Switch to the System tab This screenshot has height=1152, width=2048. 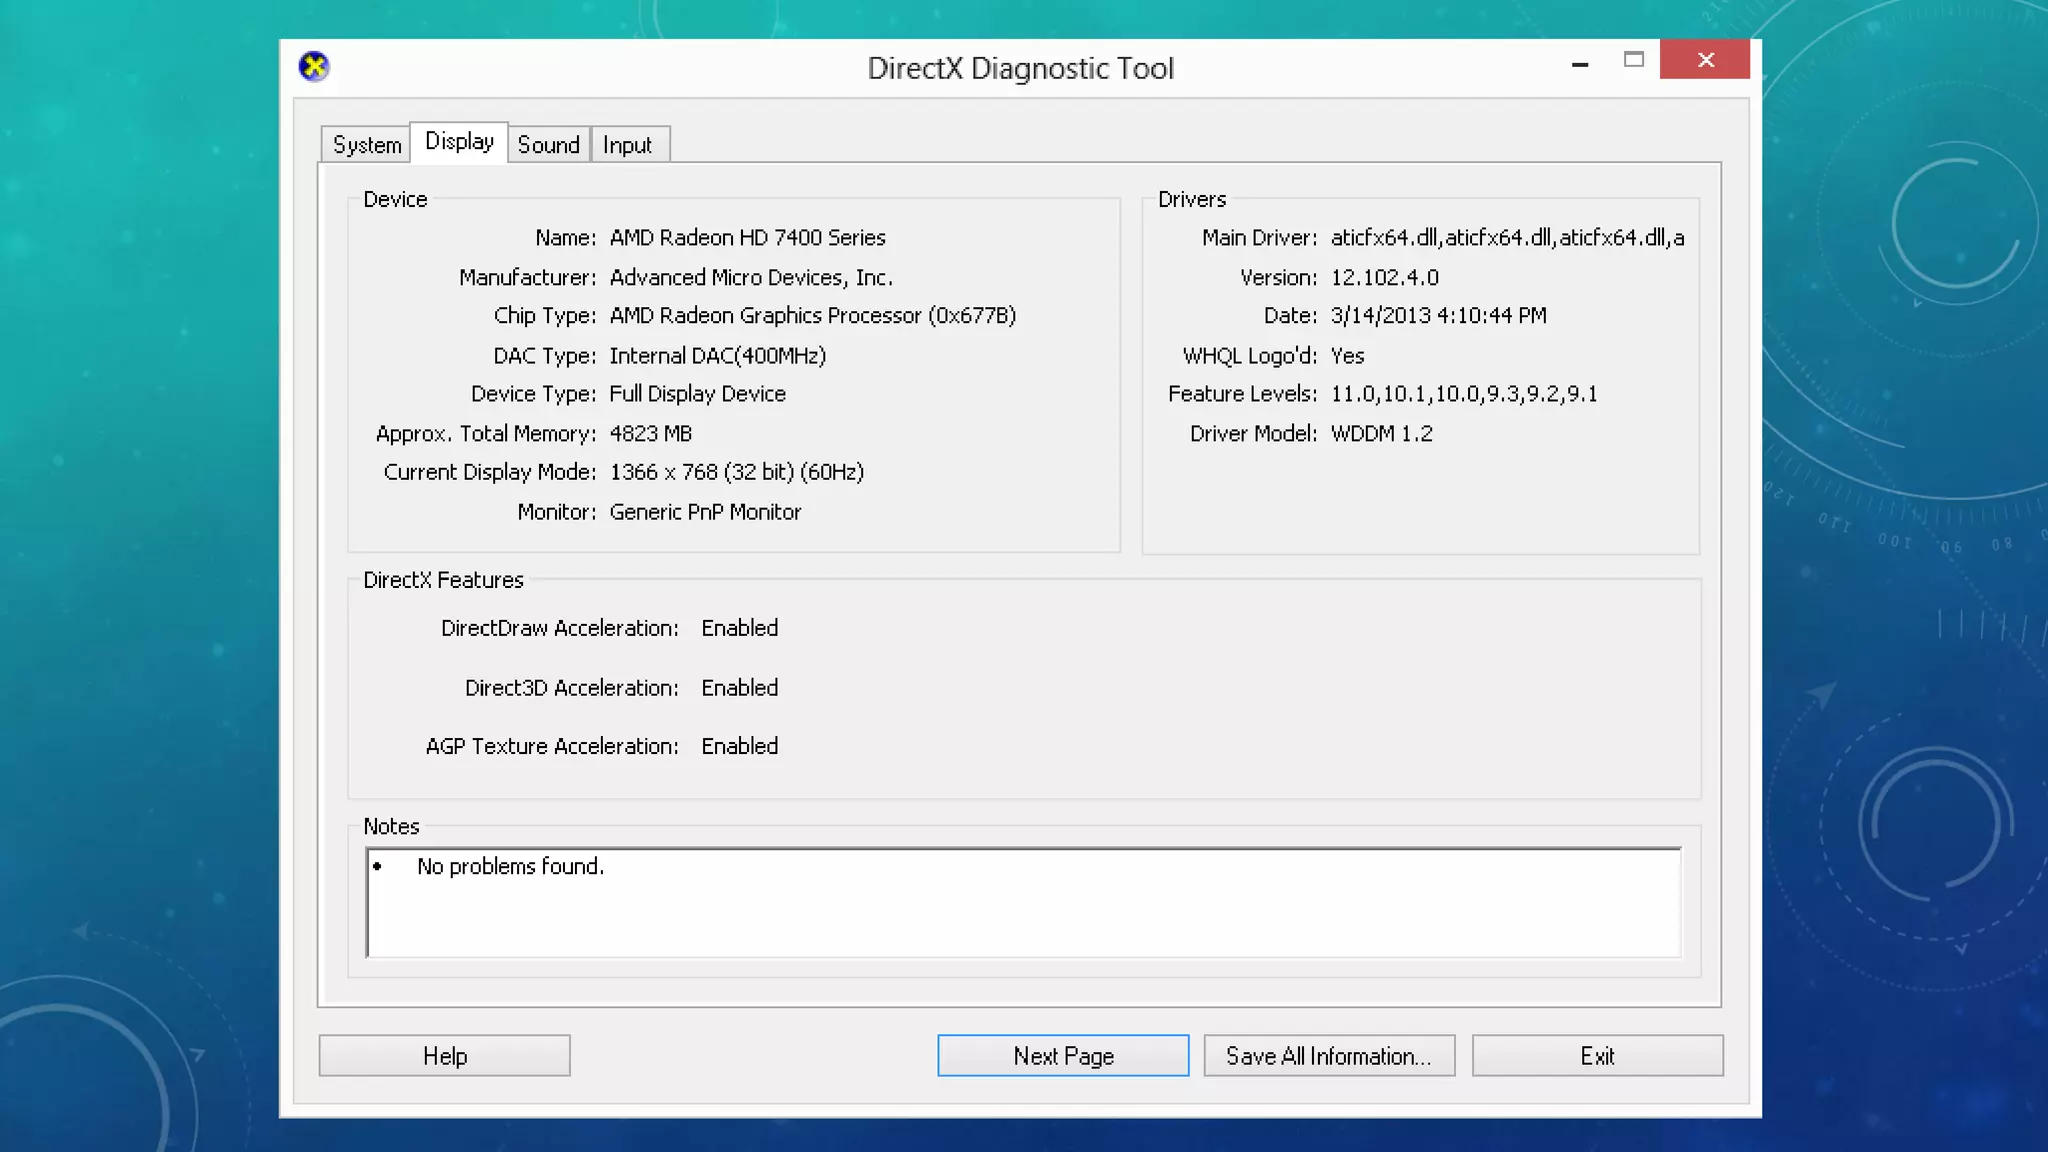(366, 145)
